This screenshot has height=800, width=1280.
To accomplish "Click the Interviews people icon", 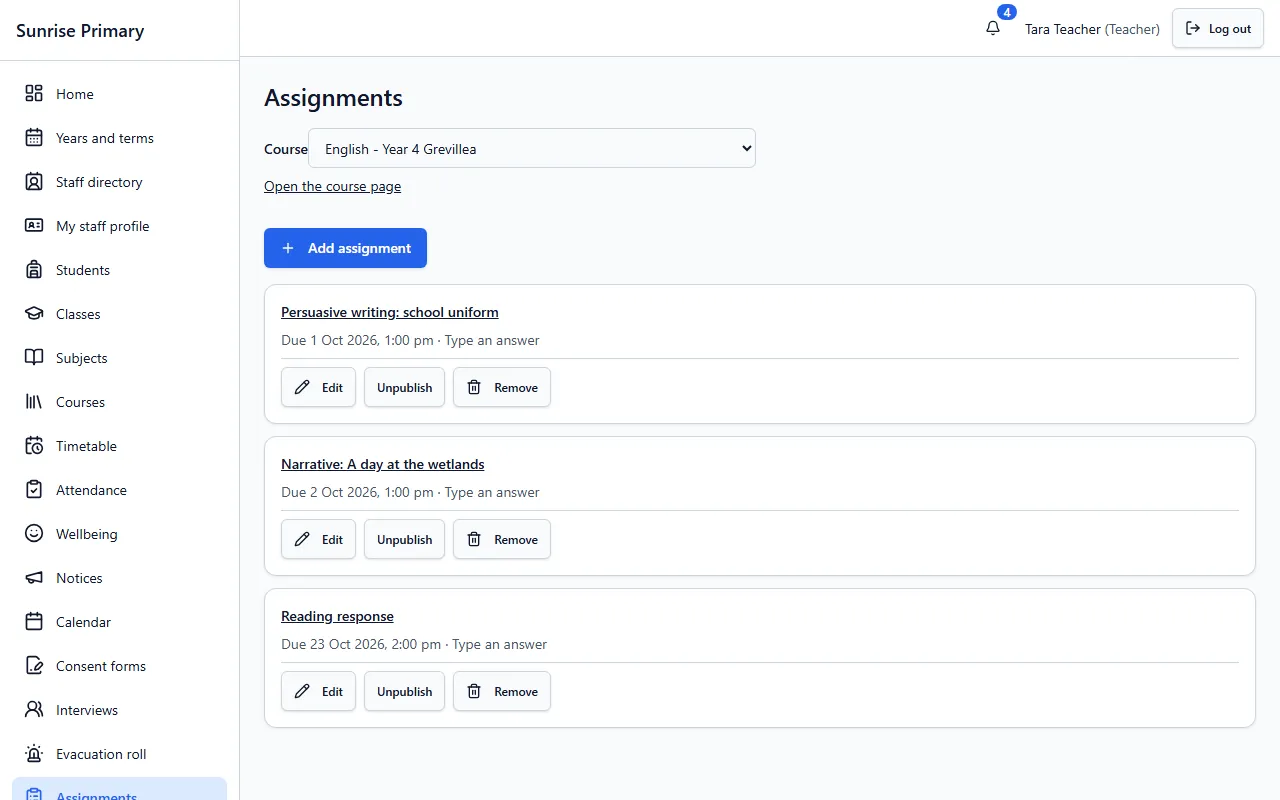I will [34, 710].
